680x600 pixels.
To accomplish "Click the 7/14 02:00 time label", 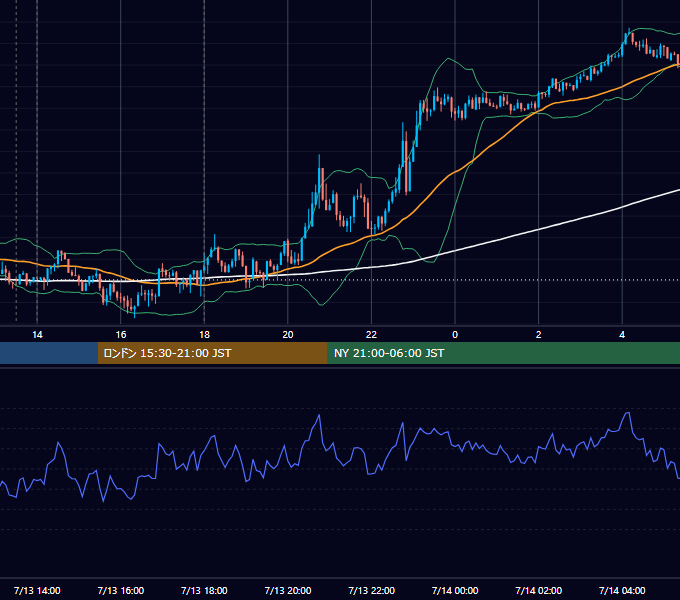I will point(539,590).
